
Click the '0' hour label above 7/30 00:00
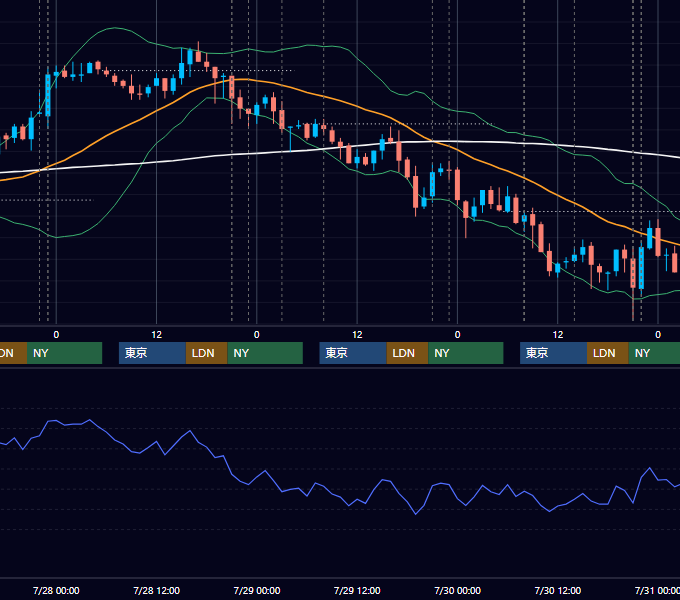(x=458, y=335)
